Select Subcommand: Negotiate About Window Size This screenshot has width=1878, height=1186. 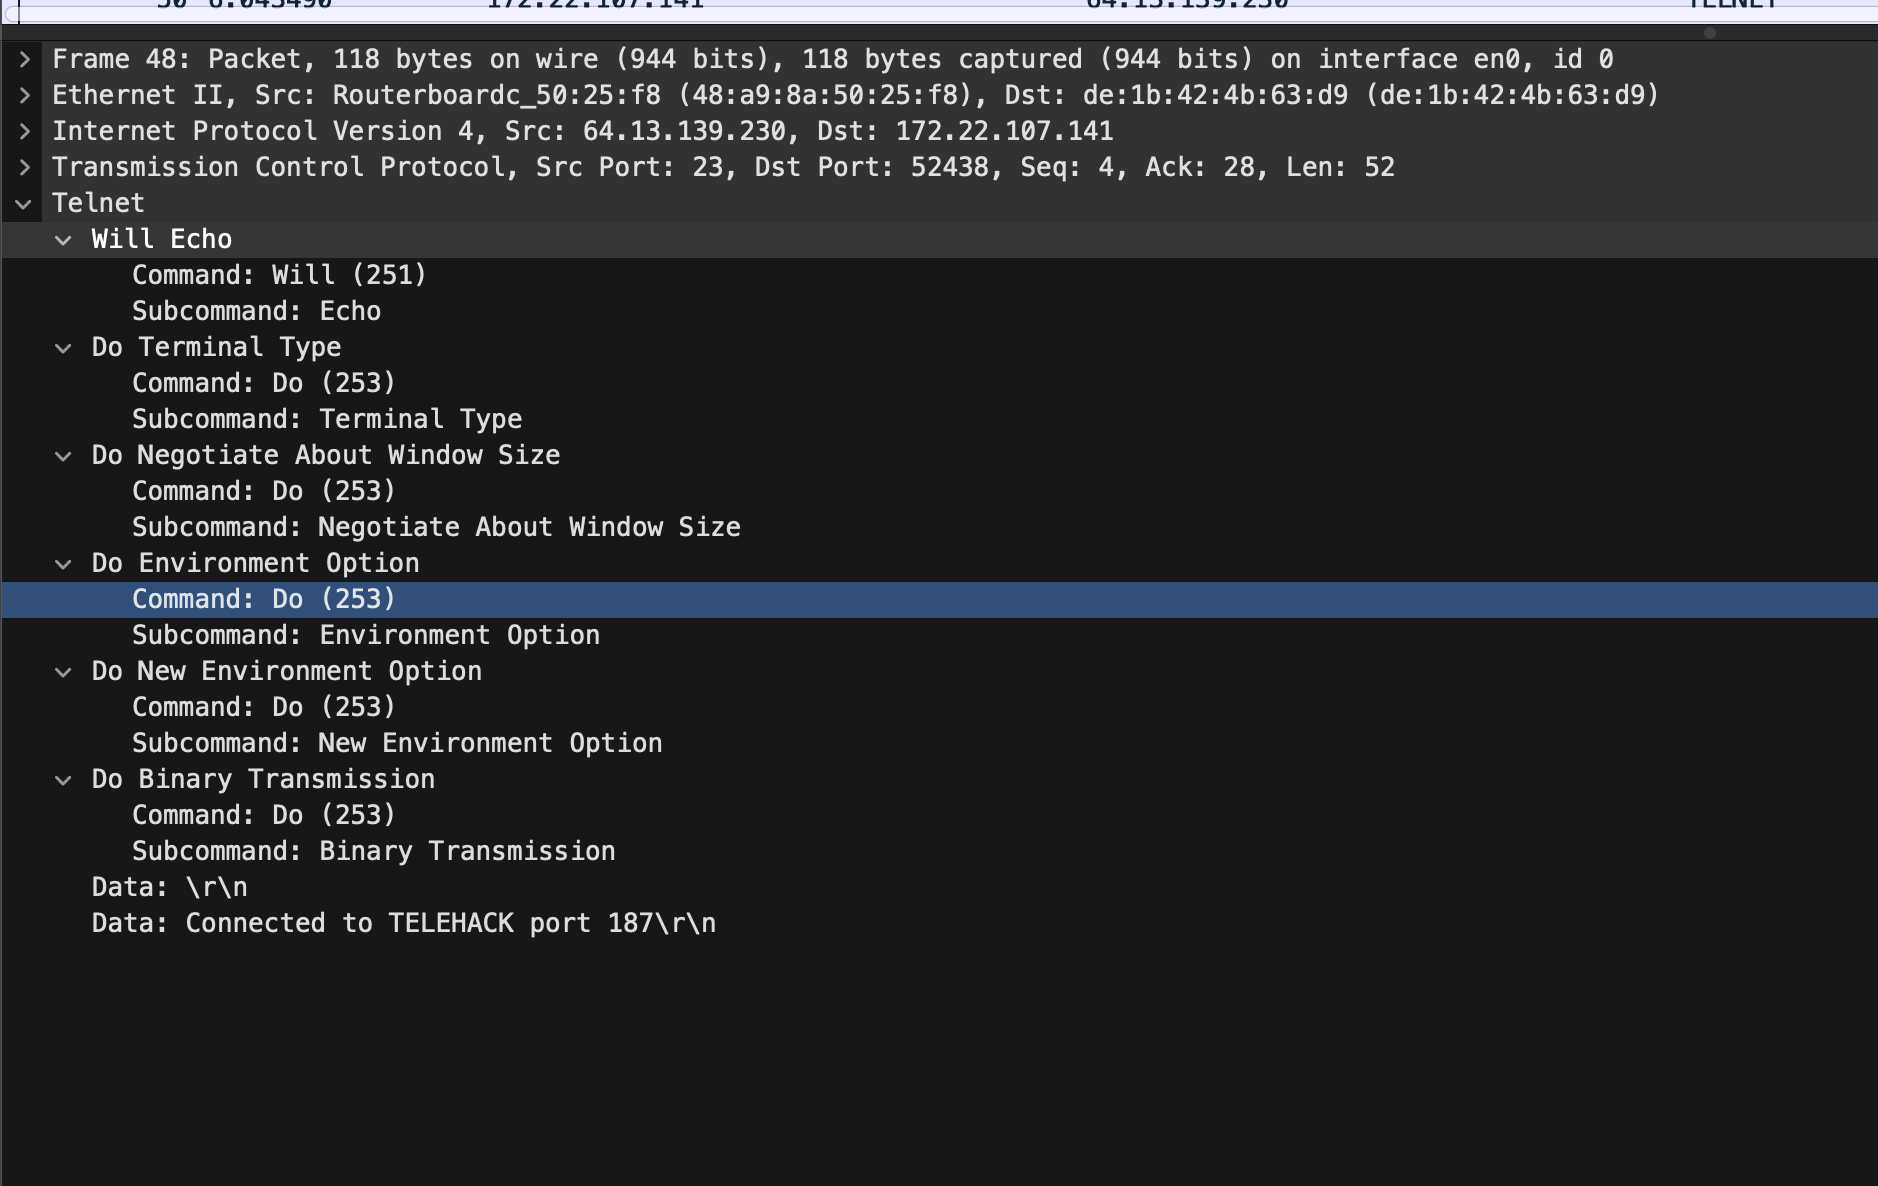click(x=436, y=527)
